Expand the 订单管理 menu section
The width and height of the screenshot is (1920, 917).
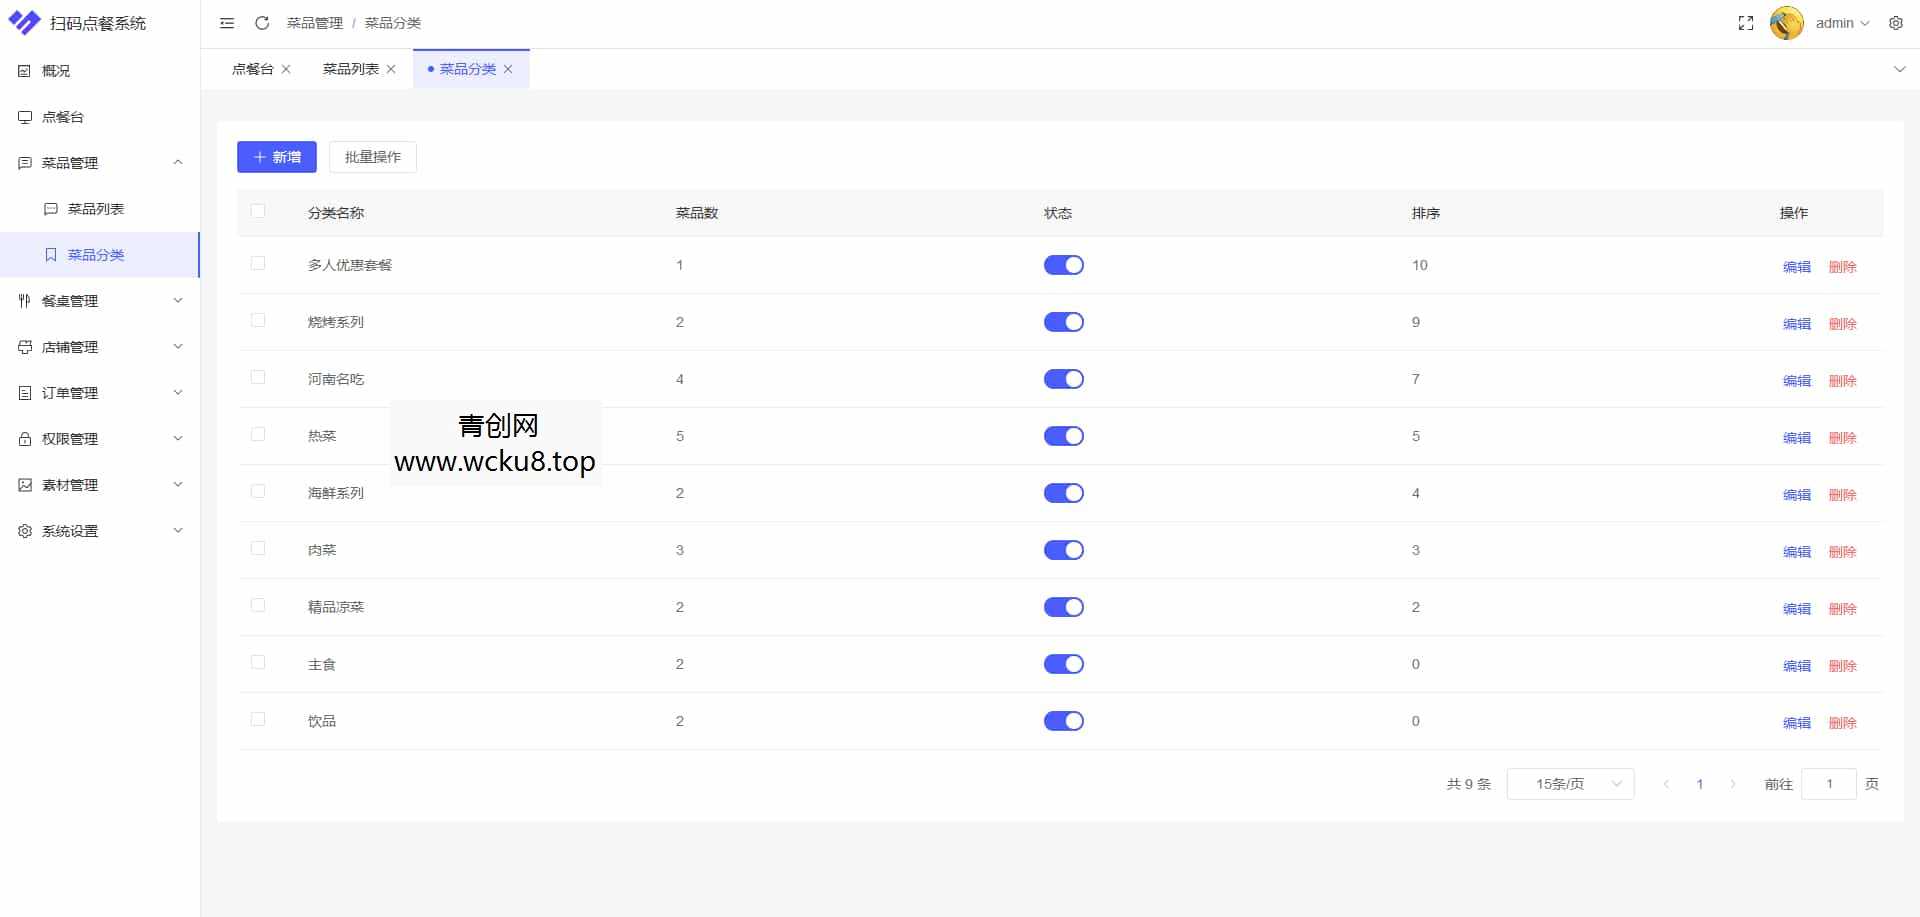100,393
